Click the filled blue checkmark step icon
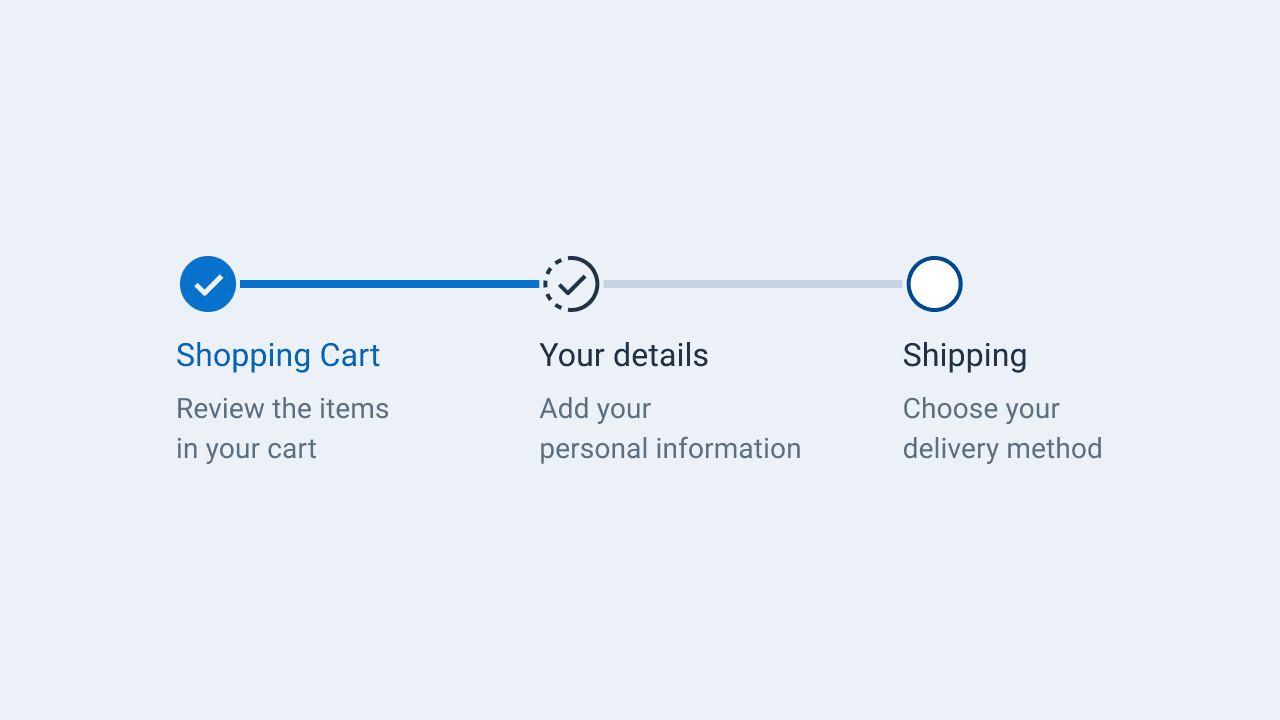This screenshot has width=1280, height=720. click(x=208, y=284)
